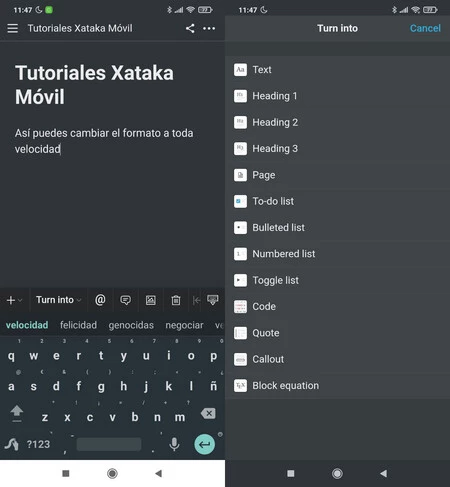
Task: Switch keyboard to ?123 symbols
Action: (x=38, y=444)
